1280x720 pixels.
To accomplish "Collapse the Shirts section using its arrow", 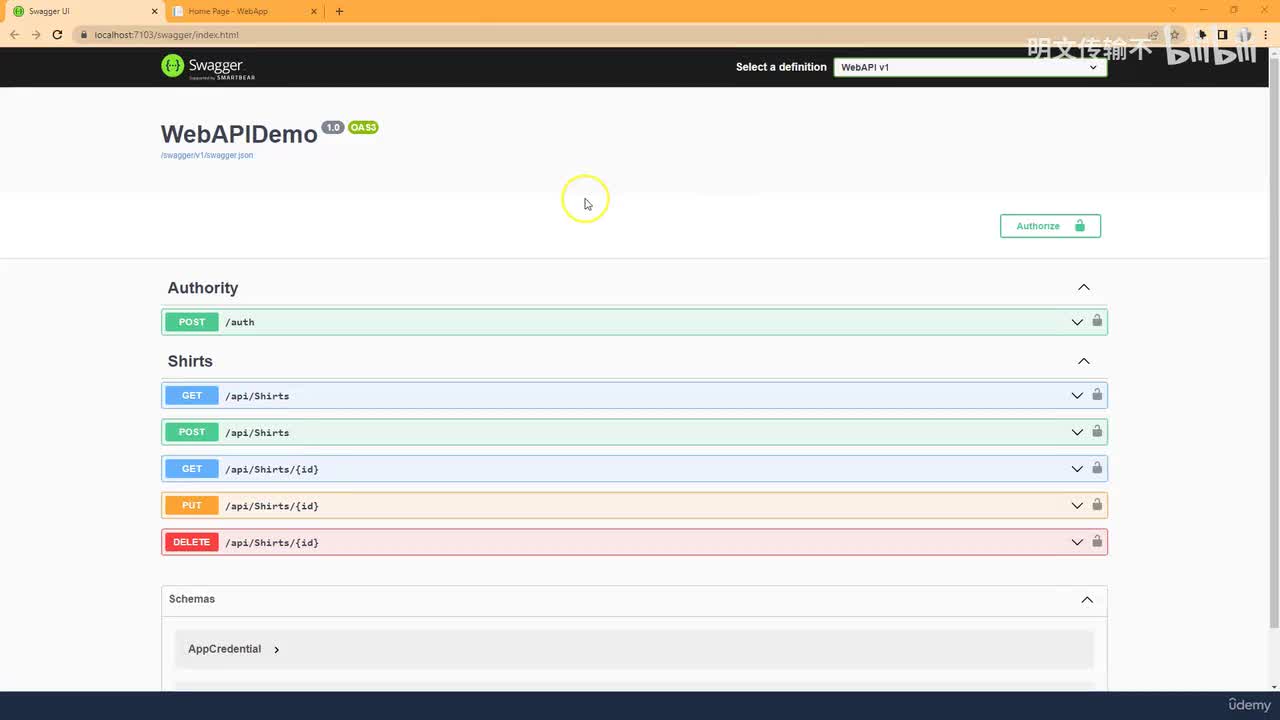I will coord(1083,361).
